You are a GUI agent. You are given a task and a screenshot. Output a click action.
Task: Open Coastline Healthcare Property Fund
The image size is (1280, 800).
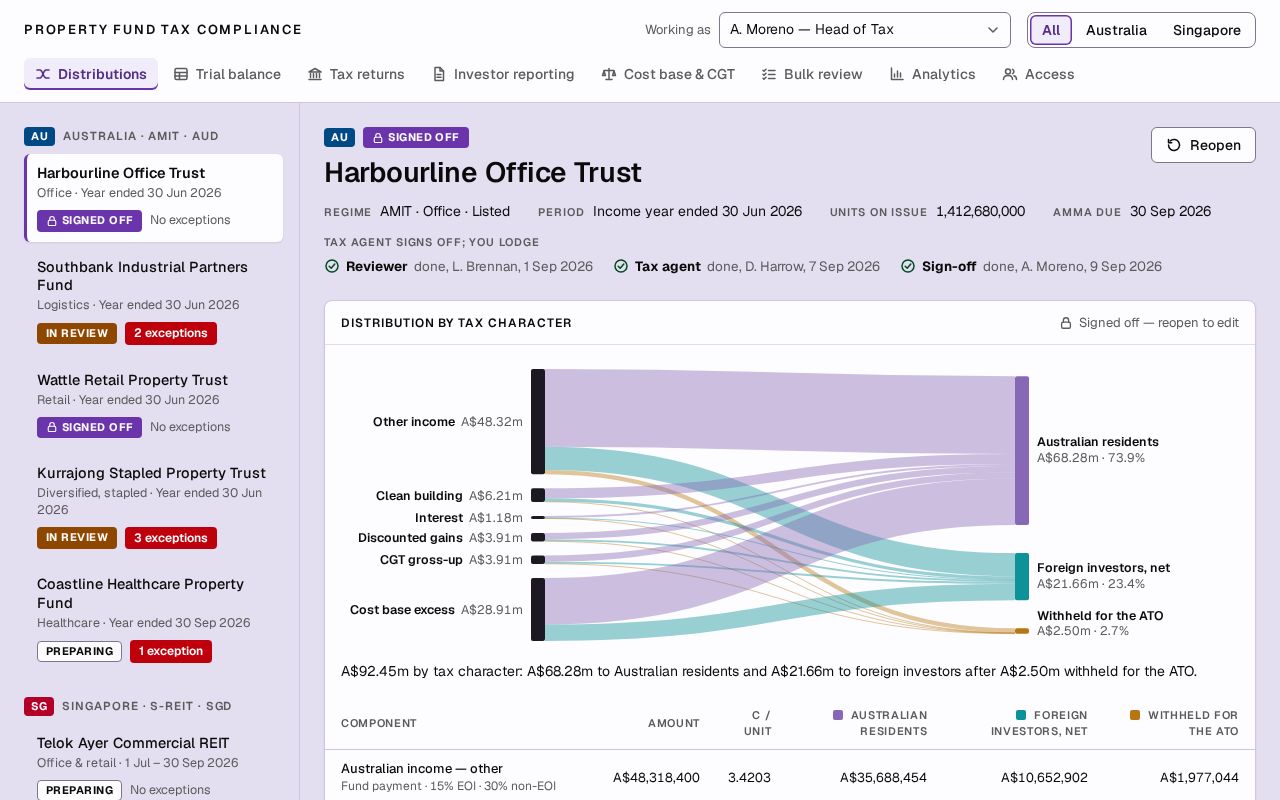[154, 618]
